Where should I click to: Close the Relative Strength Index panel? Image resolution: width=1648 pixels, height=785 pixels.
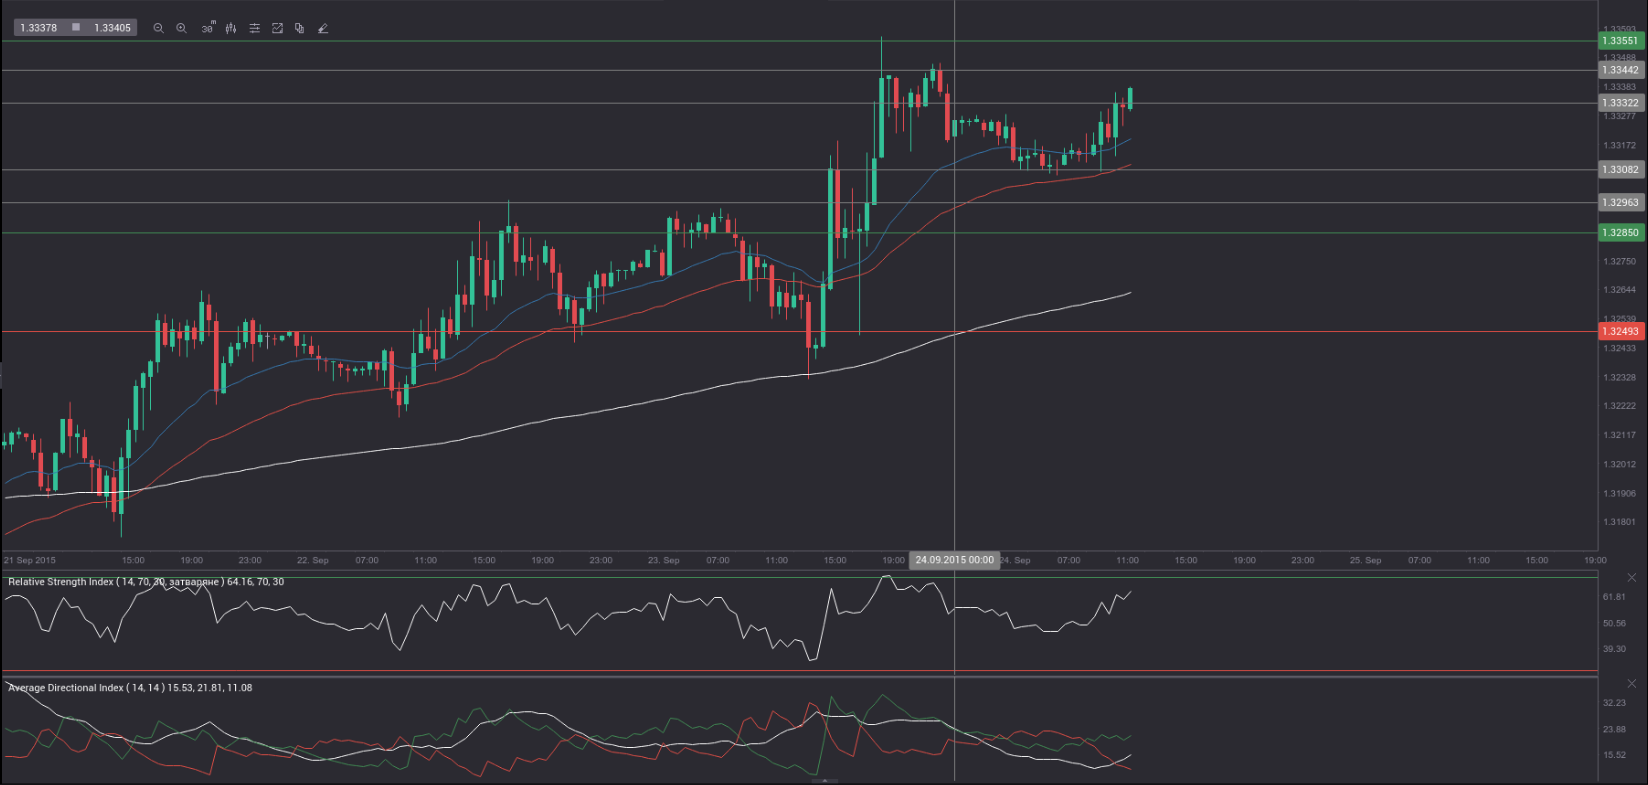click(1632, 578)
